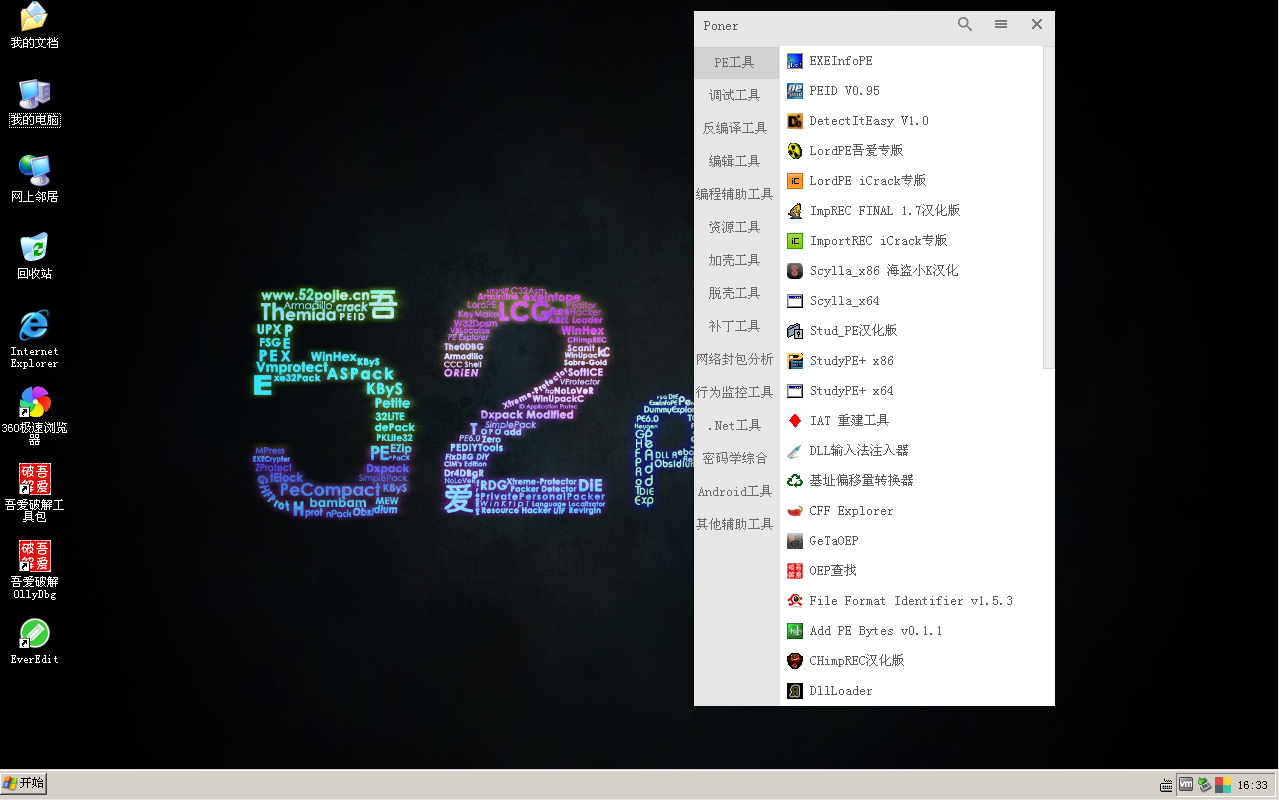The image size is (1279, 800).
Task: Click the StudyPE+ x64 icon
Action: coord(795,391)
